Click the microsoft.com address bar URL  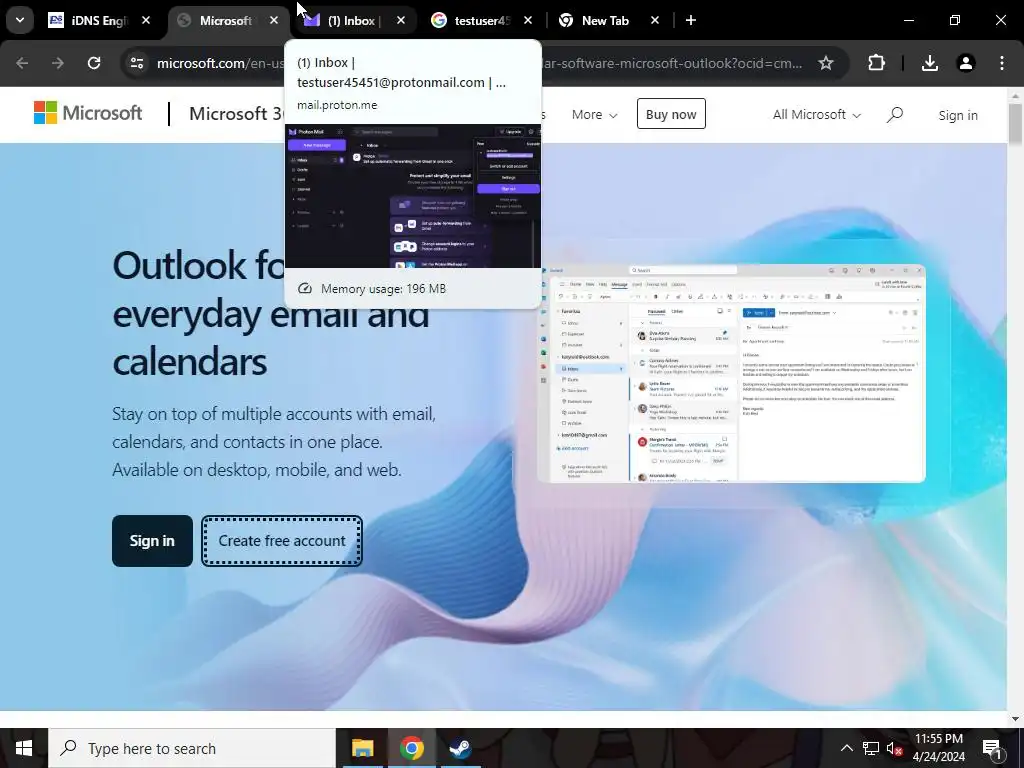point(220,63)
